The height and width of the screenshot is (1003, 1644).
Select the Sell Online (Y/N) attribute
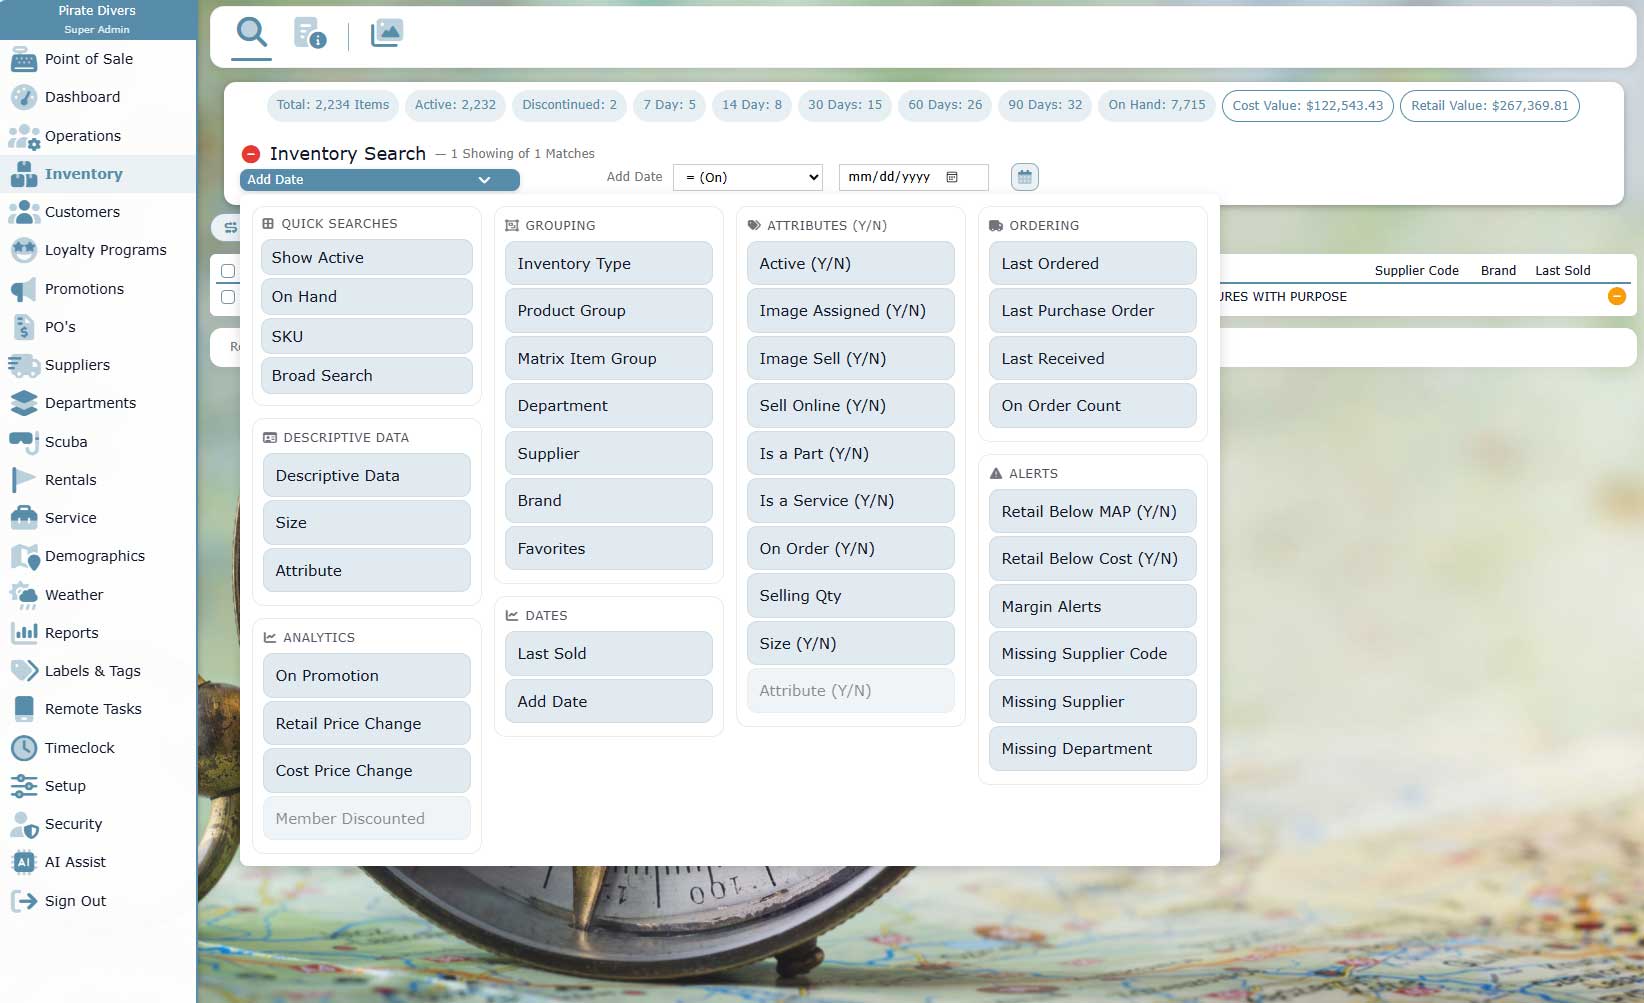coord(851,406)
